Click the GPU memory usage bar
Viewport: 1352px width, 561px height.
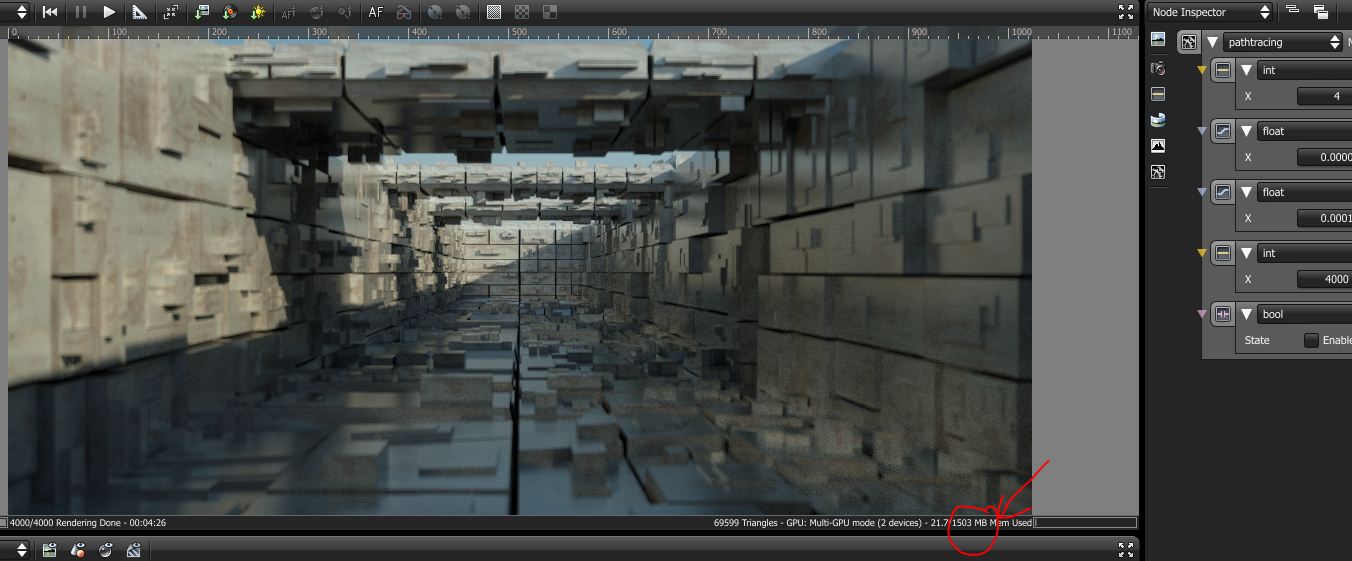[x=1085, y=522]
